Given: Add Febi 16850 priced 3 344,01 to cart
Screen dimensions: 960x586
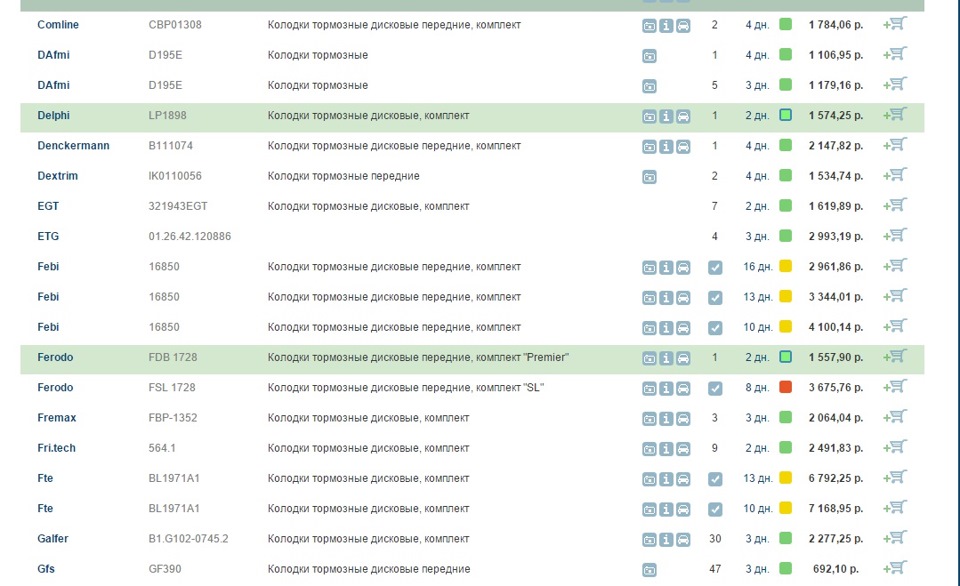Looking at the screenshot, I should pos(894,296).
